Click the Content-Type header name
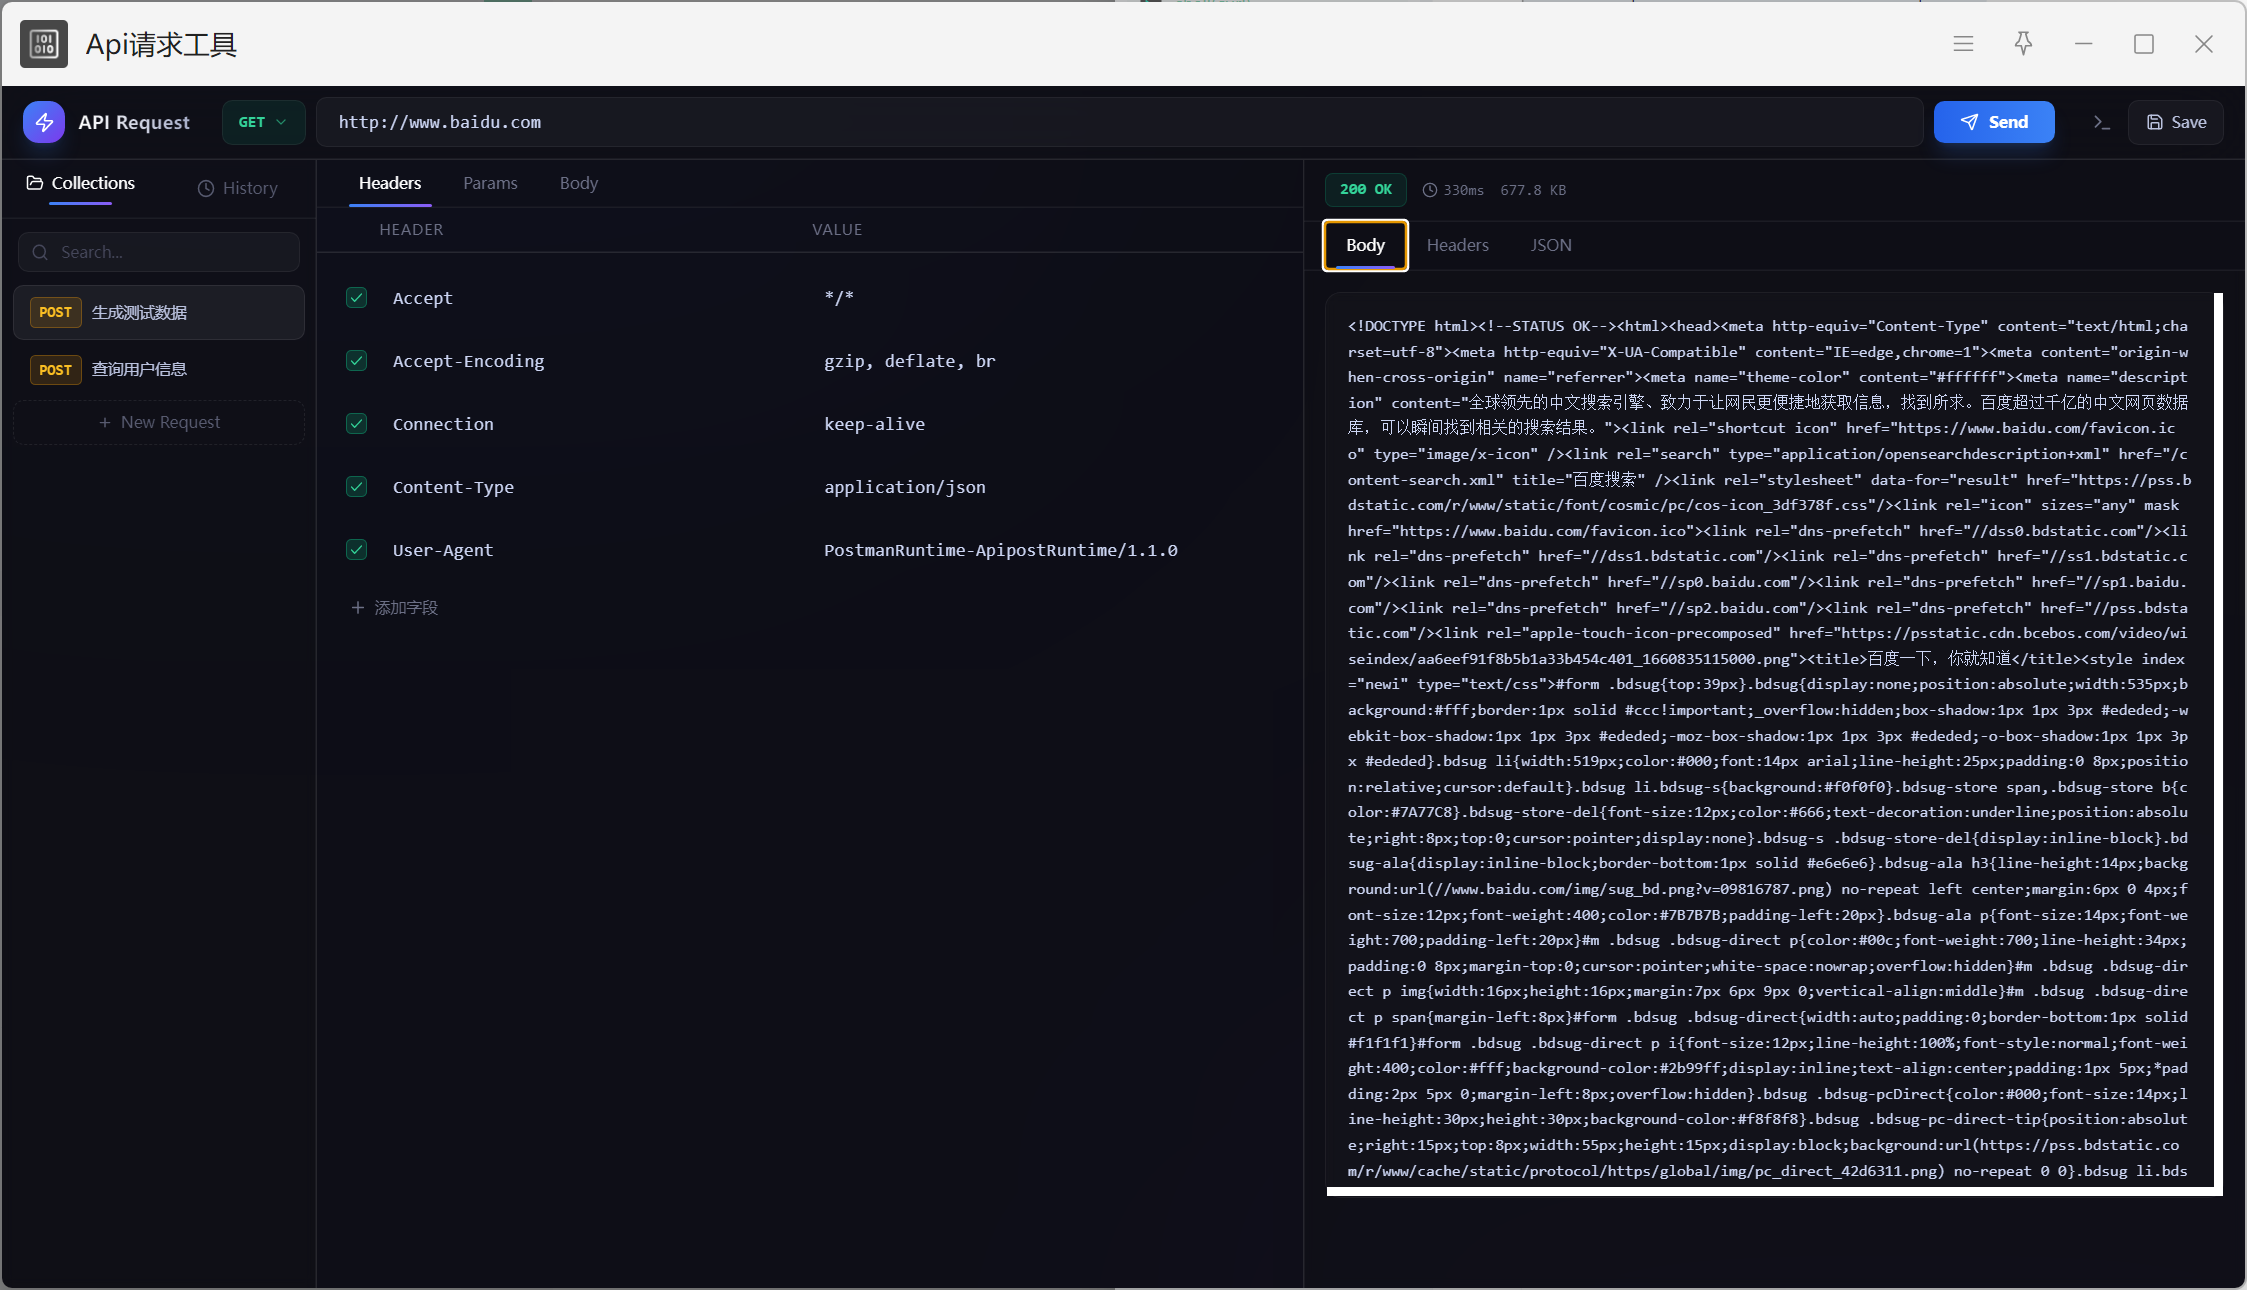Image resolution: width=2247 pixels, height=1290 pixels. coord(453,487)
